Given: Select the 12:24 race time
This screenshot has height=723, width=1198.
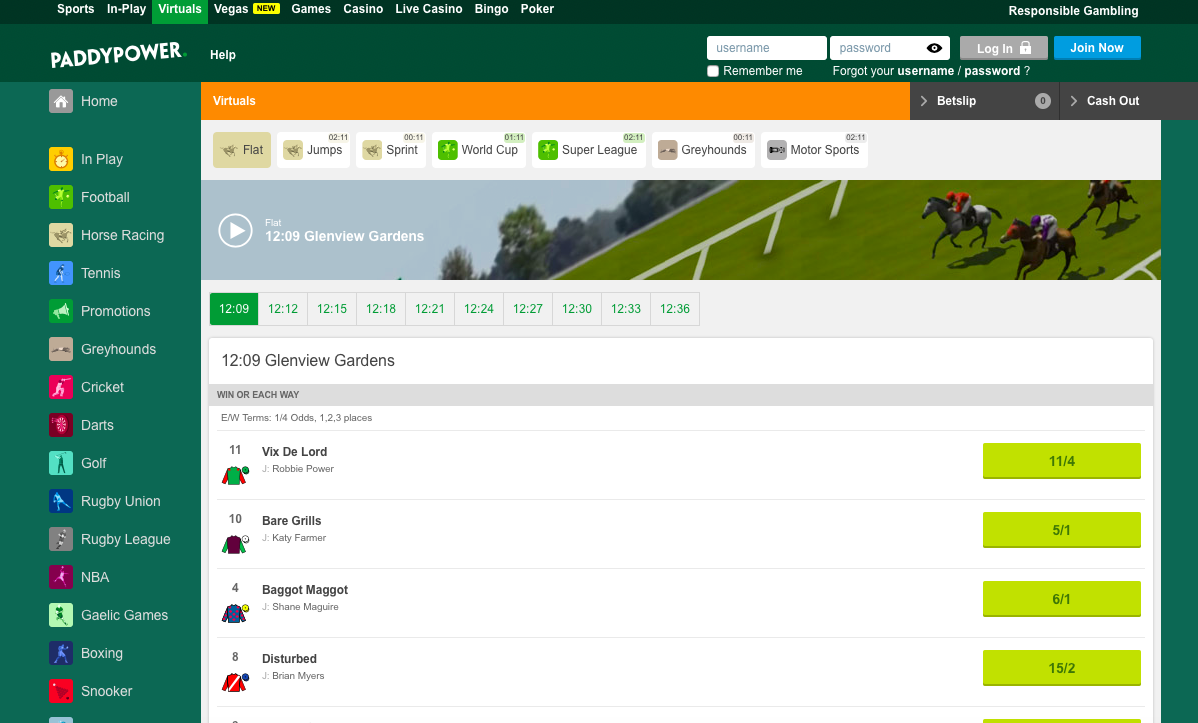Looking at the screenshot, I should click(x=479, y=309).
